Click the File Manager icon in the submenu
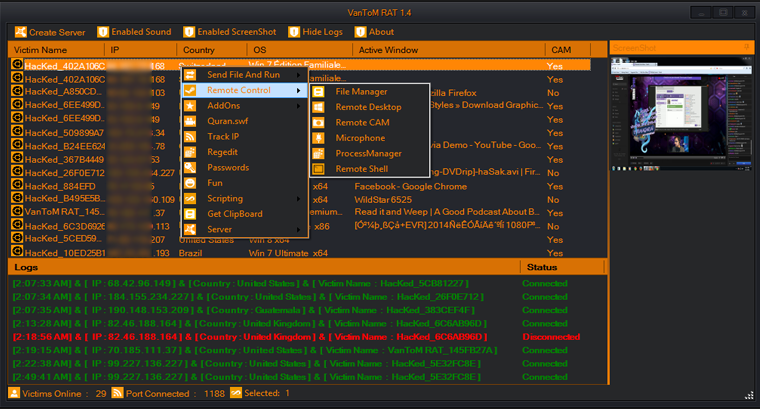 tap(318, 92)
